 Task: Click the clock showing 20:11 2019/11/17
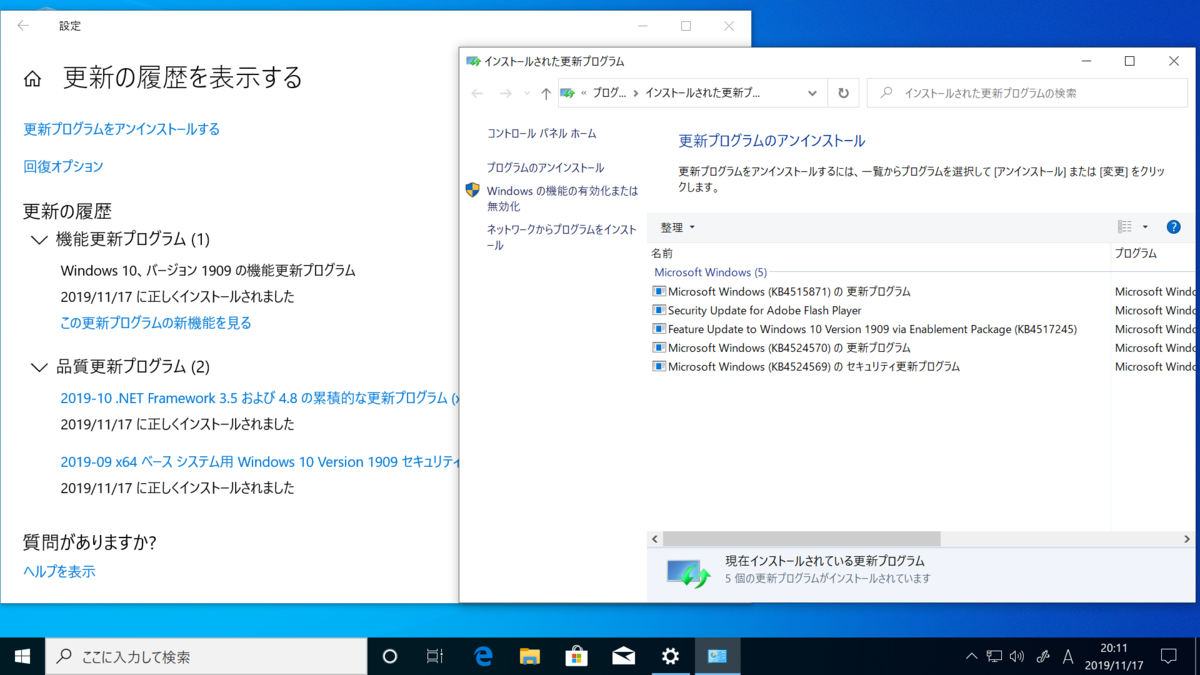pos(1113,657)
